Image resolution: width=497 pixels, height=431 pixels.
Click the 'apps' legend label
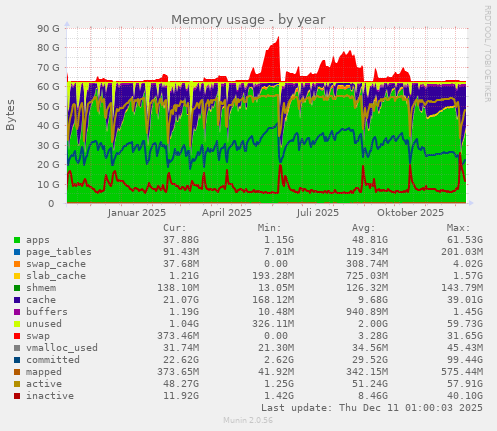(x=38, y=240)
